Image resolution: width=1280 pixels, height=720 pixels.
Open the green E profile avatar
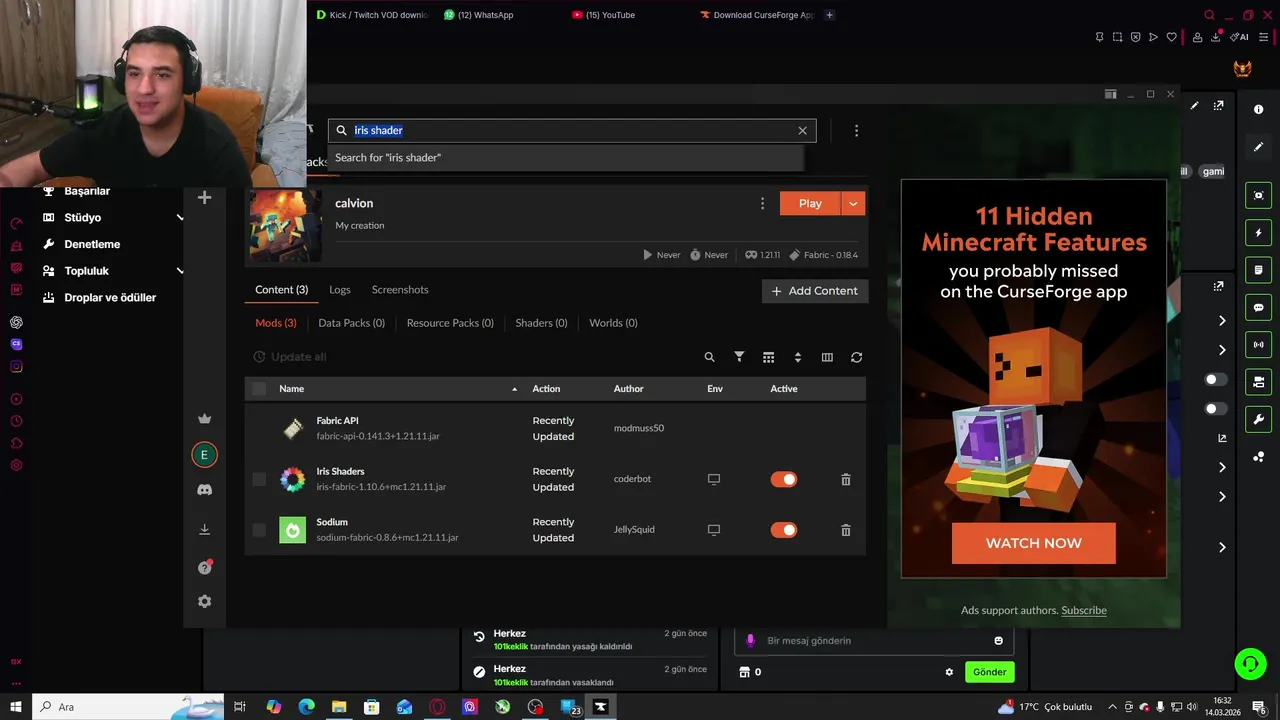point(204,455)
